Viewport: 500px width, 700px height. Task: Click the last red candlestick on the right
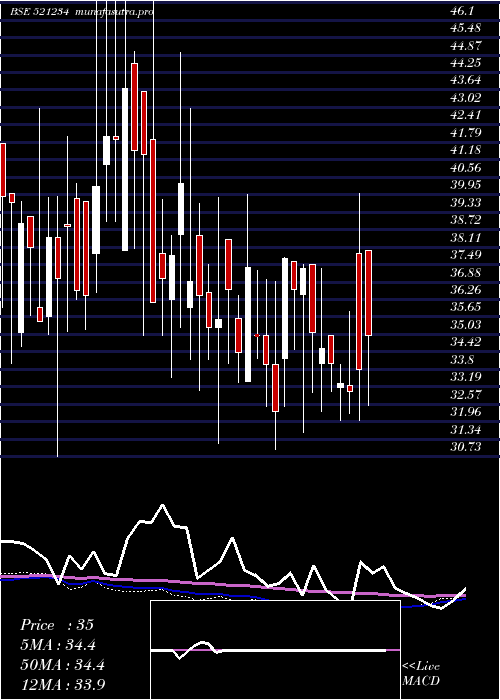tap(368, 293)
